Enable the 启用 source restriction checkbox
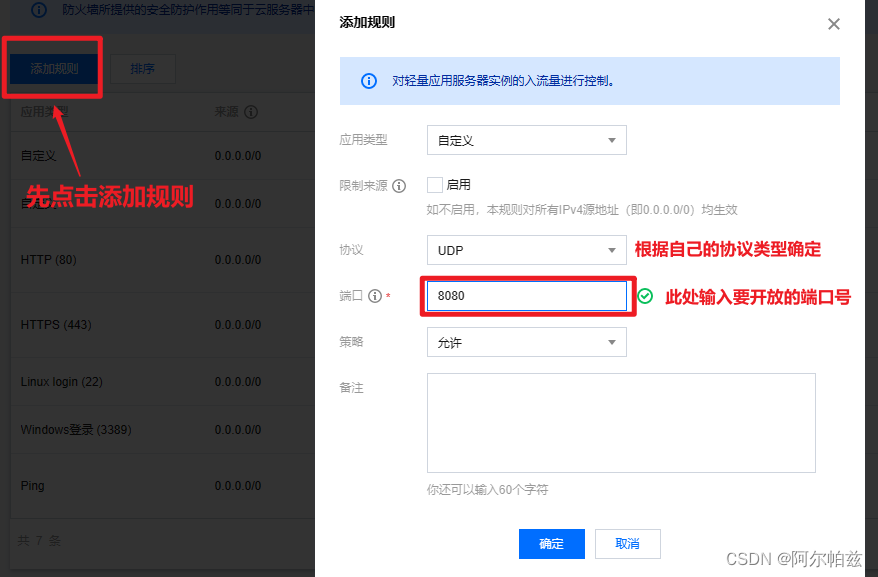The height and width of the screenshot is (577, 878). [x=435, y=185]
